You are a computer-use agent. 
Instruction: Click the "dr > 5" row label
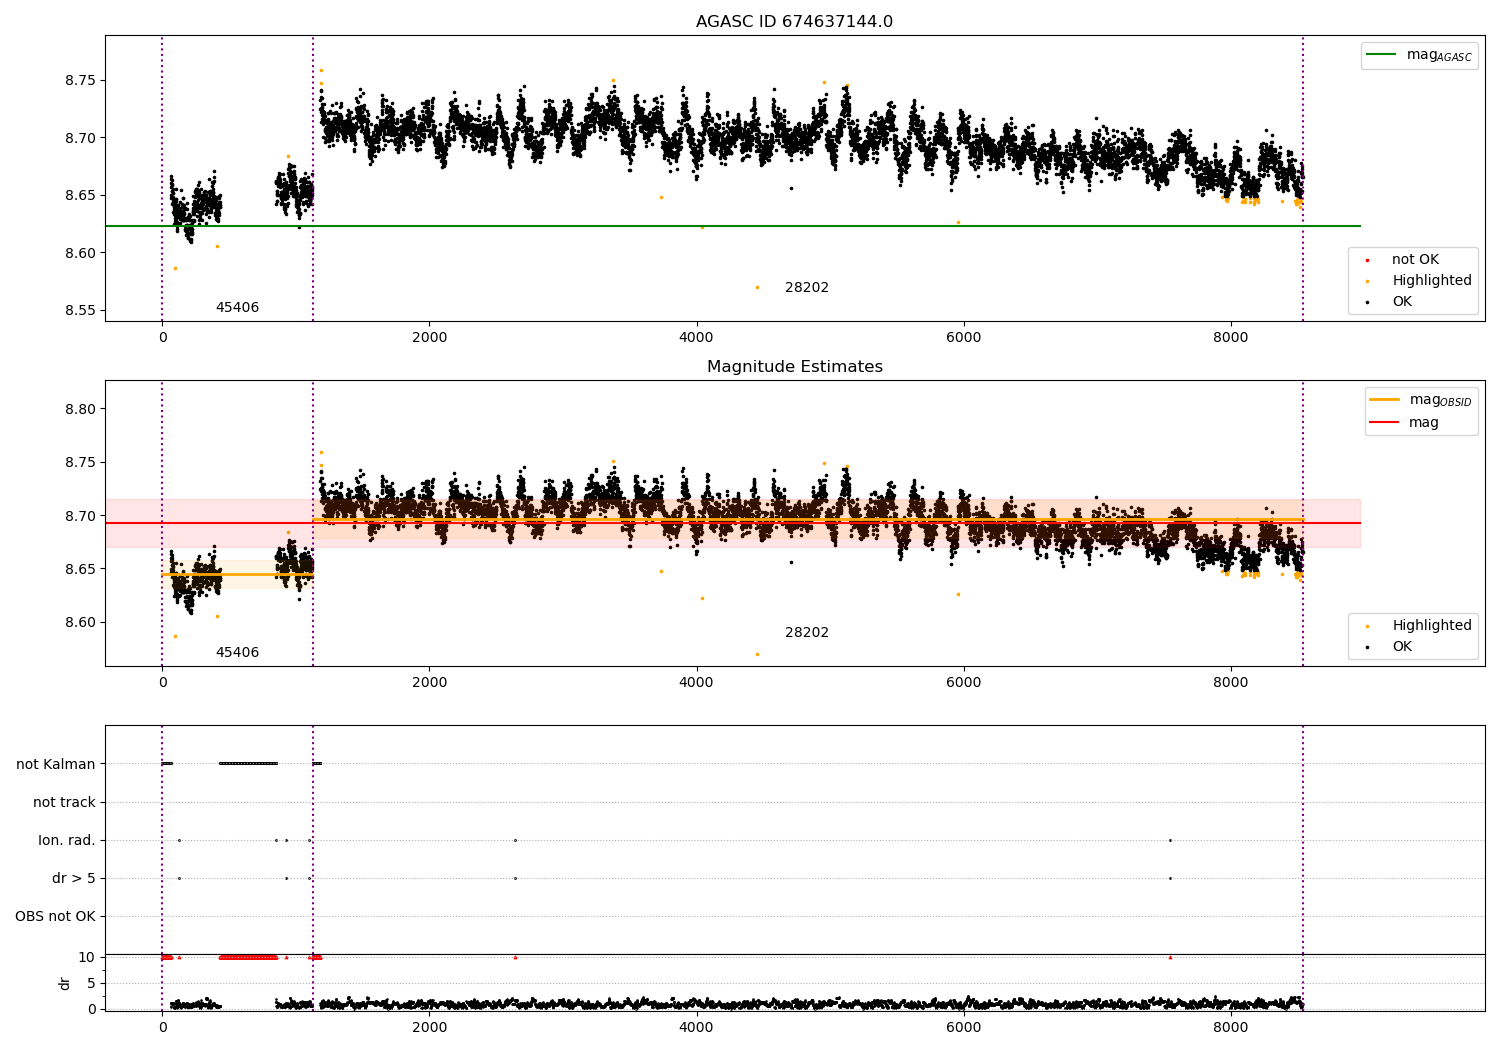(x=74, y=879)
